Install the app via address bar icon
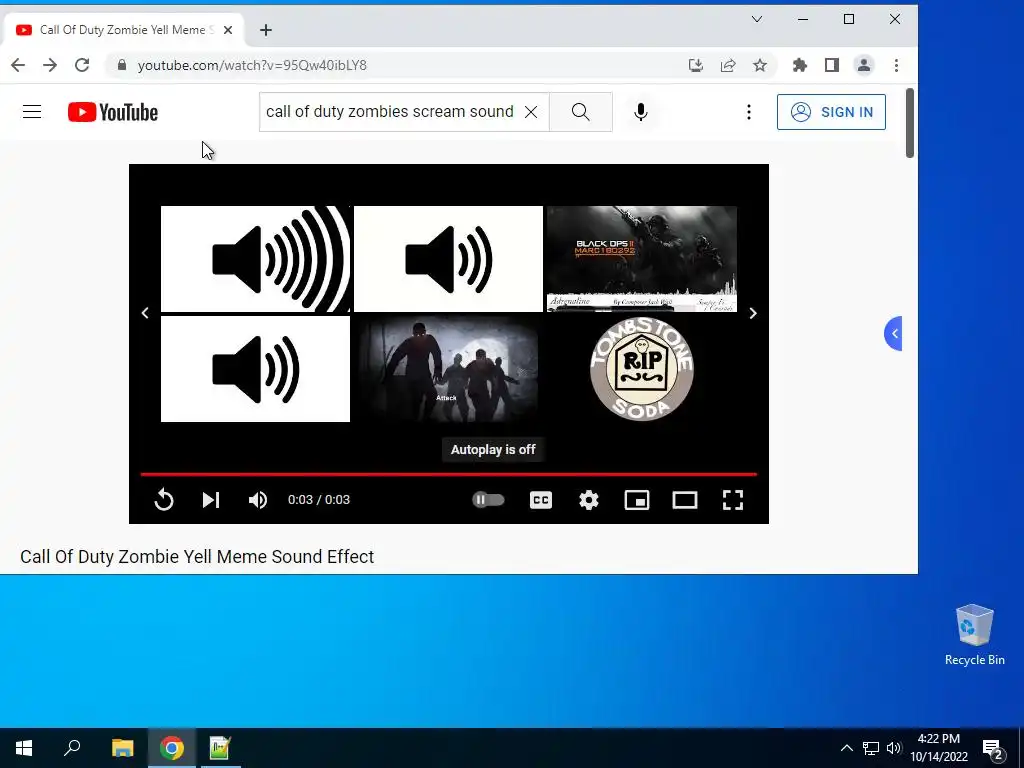This screenshot has width=1024, height=768. (696, 65)
